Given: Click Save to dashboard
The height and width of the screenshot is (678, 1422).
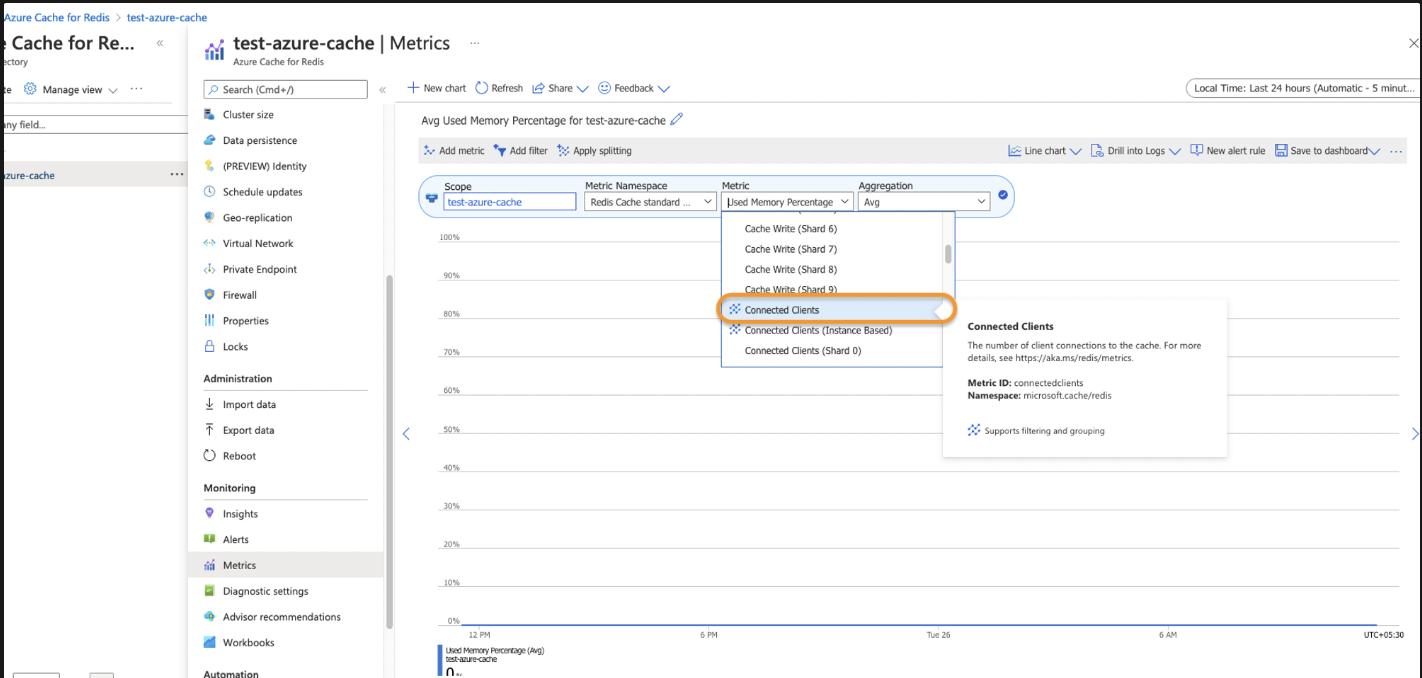Looking at the screenshot, I should 1327,151.
